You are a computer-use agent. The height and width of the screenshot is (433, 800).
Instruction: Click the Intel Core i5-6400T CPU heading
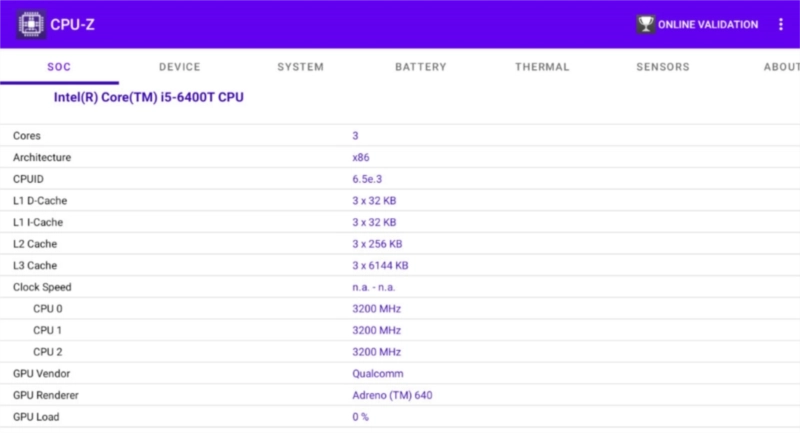(149, 98)
